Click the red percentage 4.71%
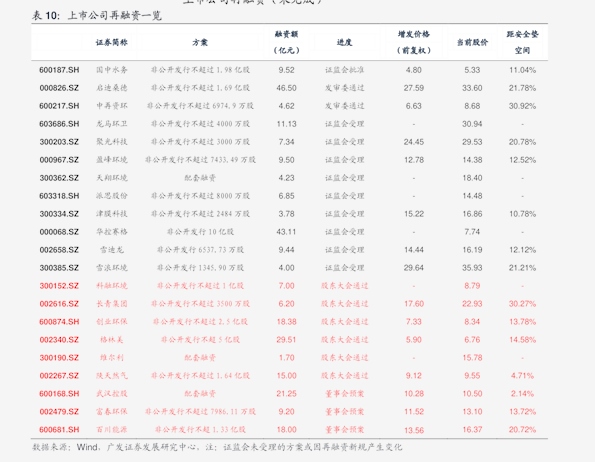The height and width of the screenshot is (462, 595). 523,376
